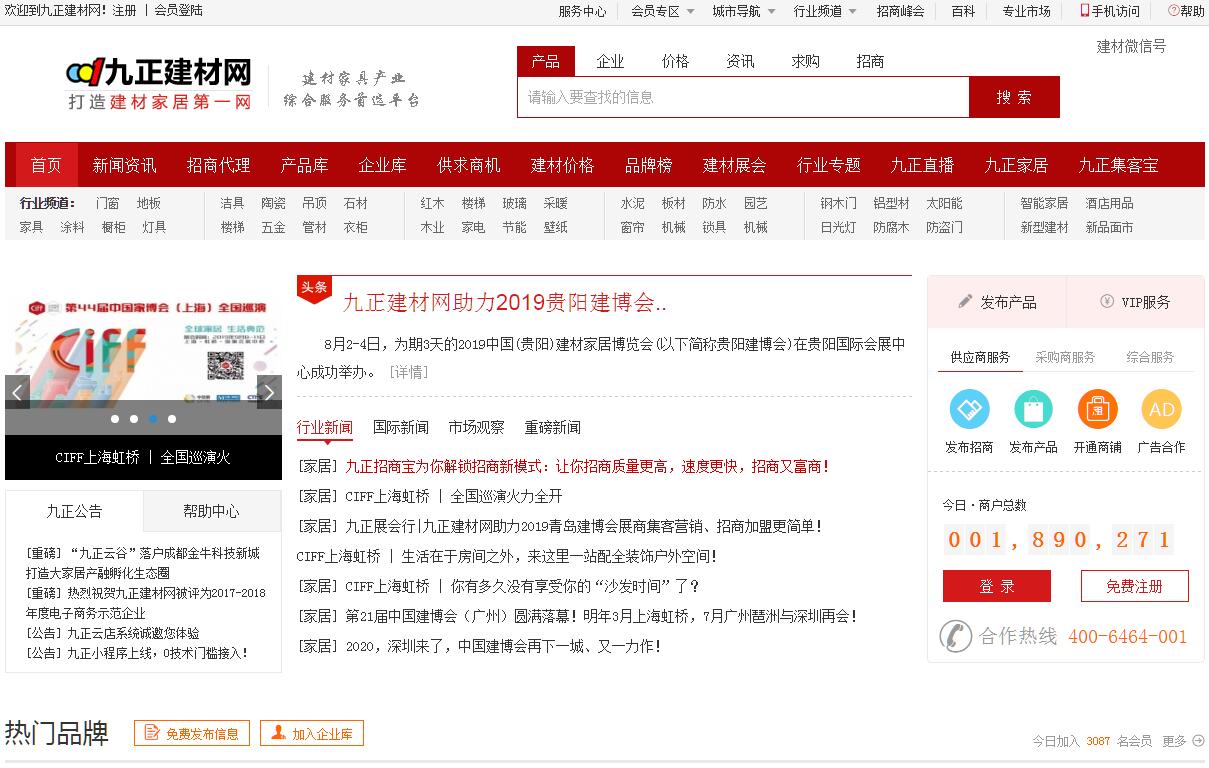Image resolution: width=1209 pixels, height=768 pixels.
Task: Open the 帮助中心 tab
Action: click(x=211, y=511)
